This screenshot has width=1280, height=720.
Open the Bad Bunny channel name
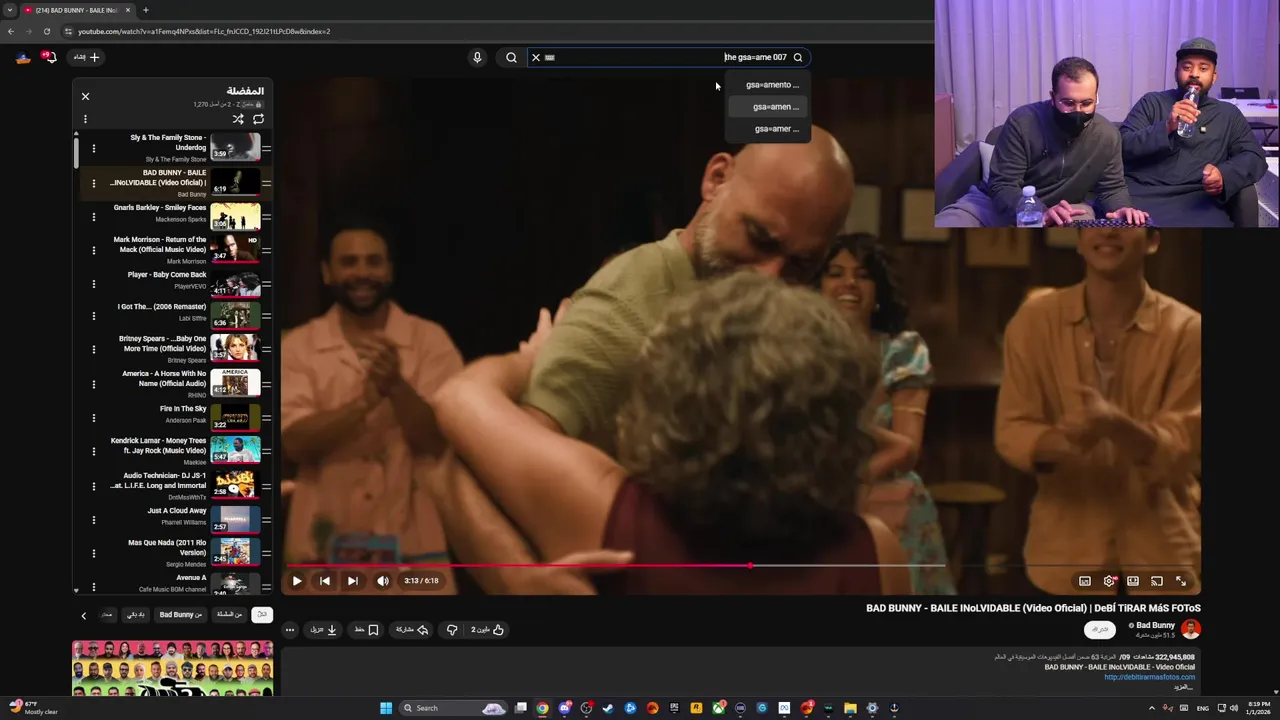click(1155, 625)
